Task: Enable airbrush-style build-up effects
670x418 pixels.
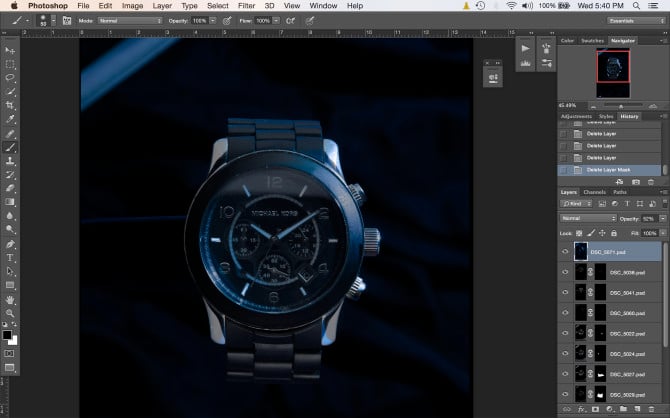Action: click(x=291, y=21)
